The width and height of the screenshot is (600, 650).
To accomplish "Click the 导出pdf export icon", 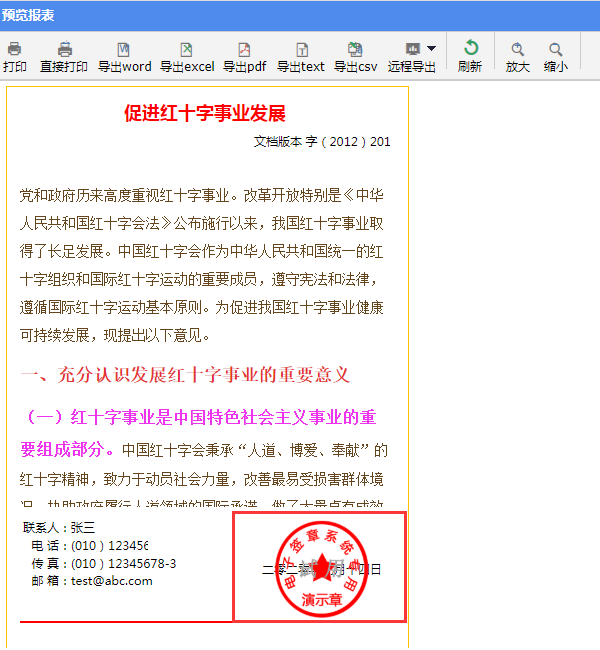I will 244,49.
